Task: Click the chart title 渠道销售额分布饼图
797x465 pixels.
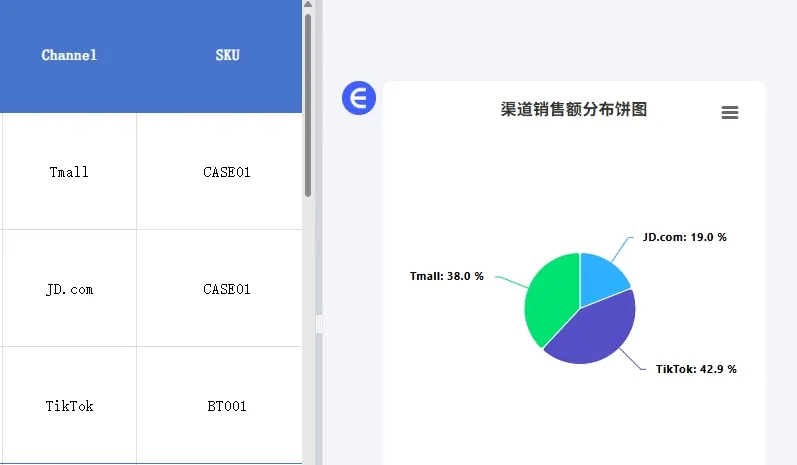Action: tap(574, 109)
